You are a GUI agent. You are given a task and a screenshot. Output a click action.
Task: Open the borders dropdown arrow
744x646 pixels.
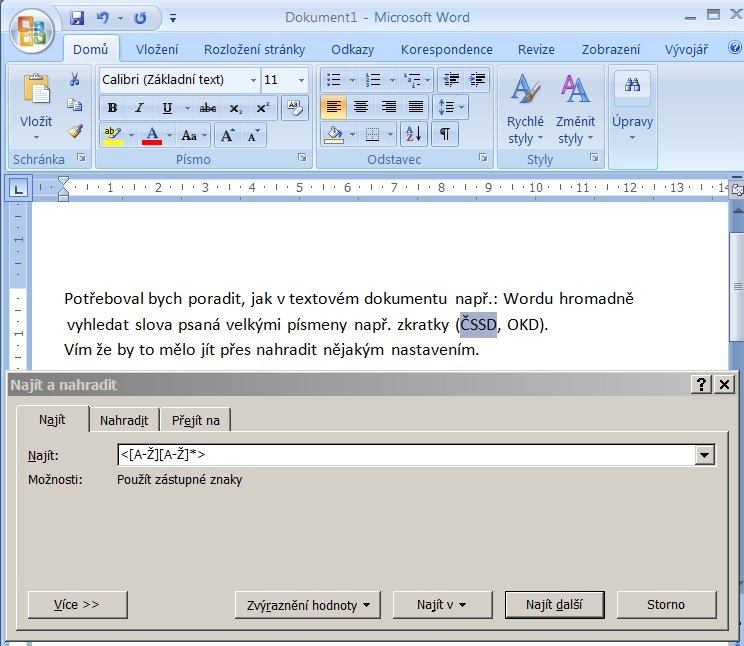(390, 135)
